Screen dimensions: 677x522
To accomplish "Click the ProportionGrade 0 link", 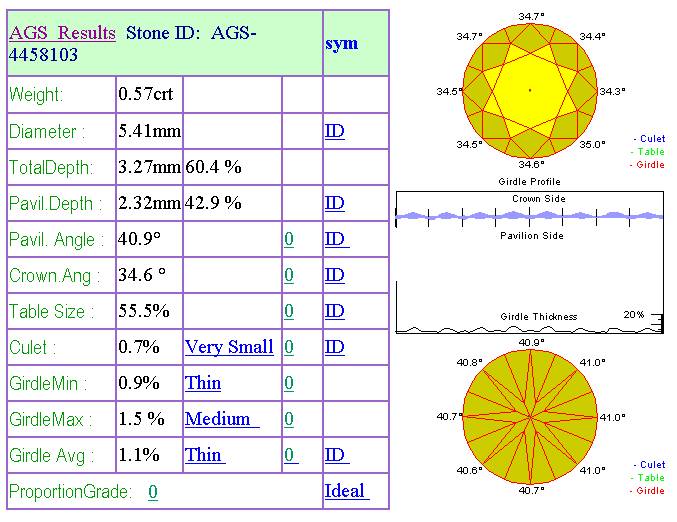I will click(153, 491).
